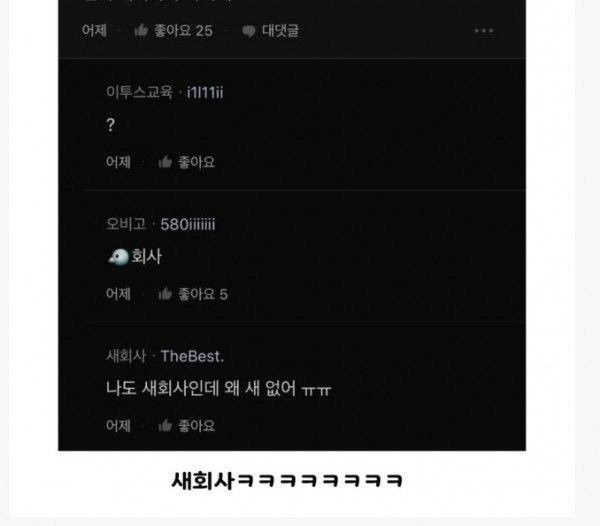Click the bird emoji before 회사
600x526 pixels.
point(119,257)
